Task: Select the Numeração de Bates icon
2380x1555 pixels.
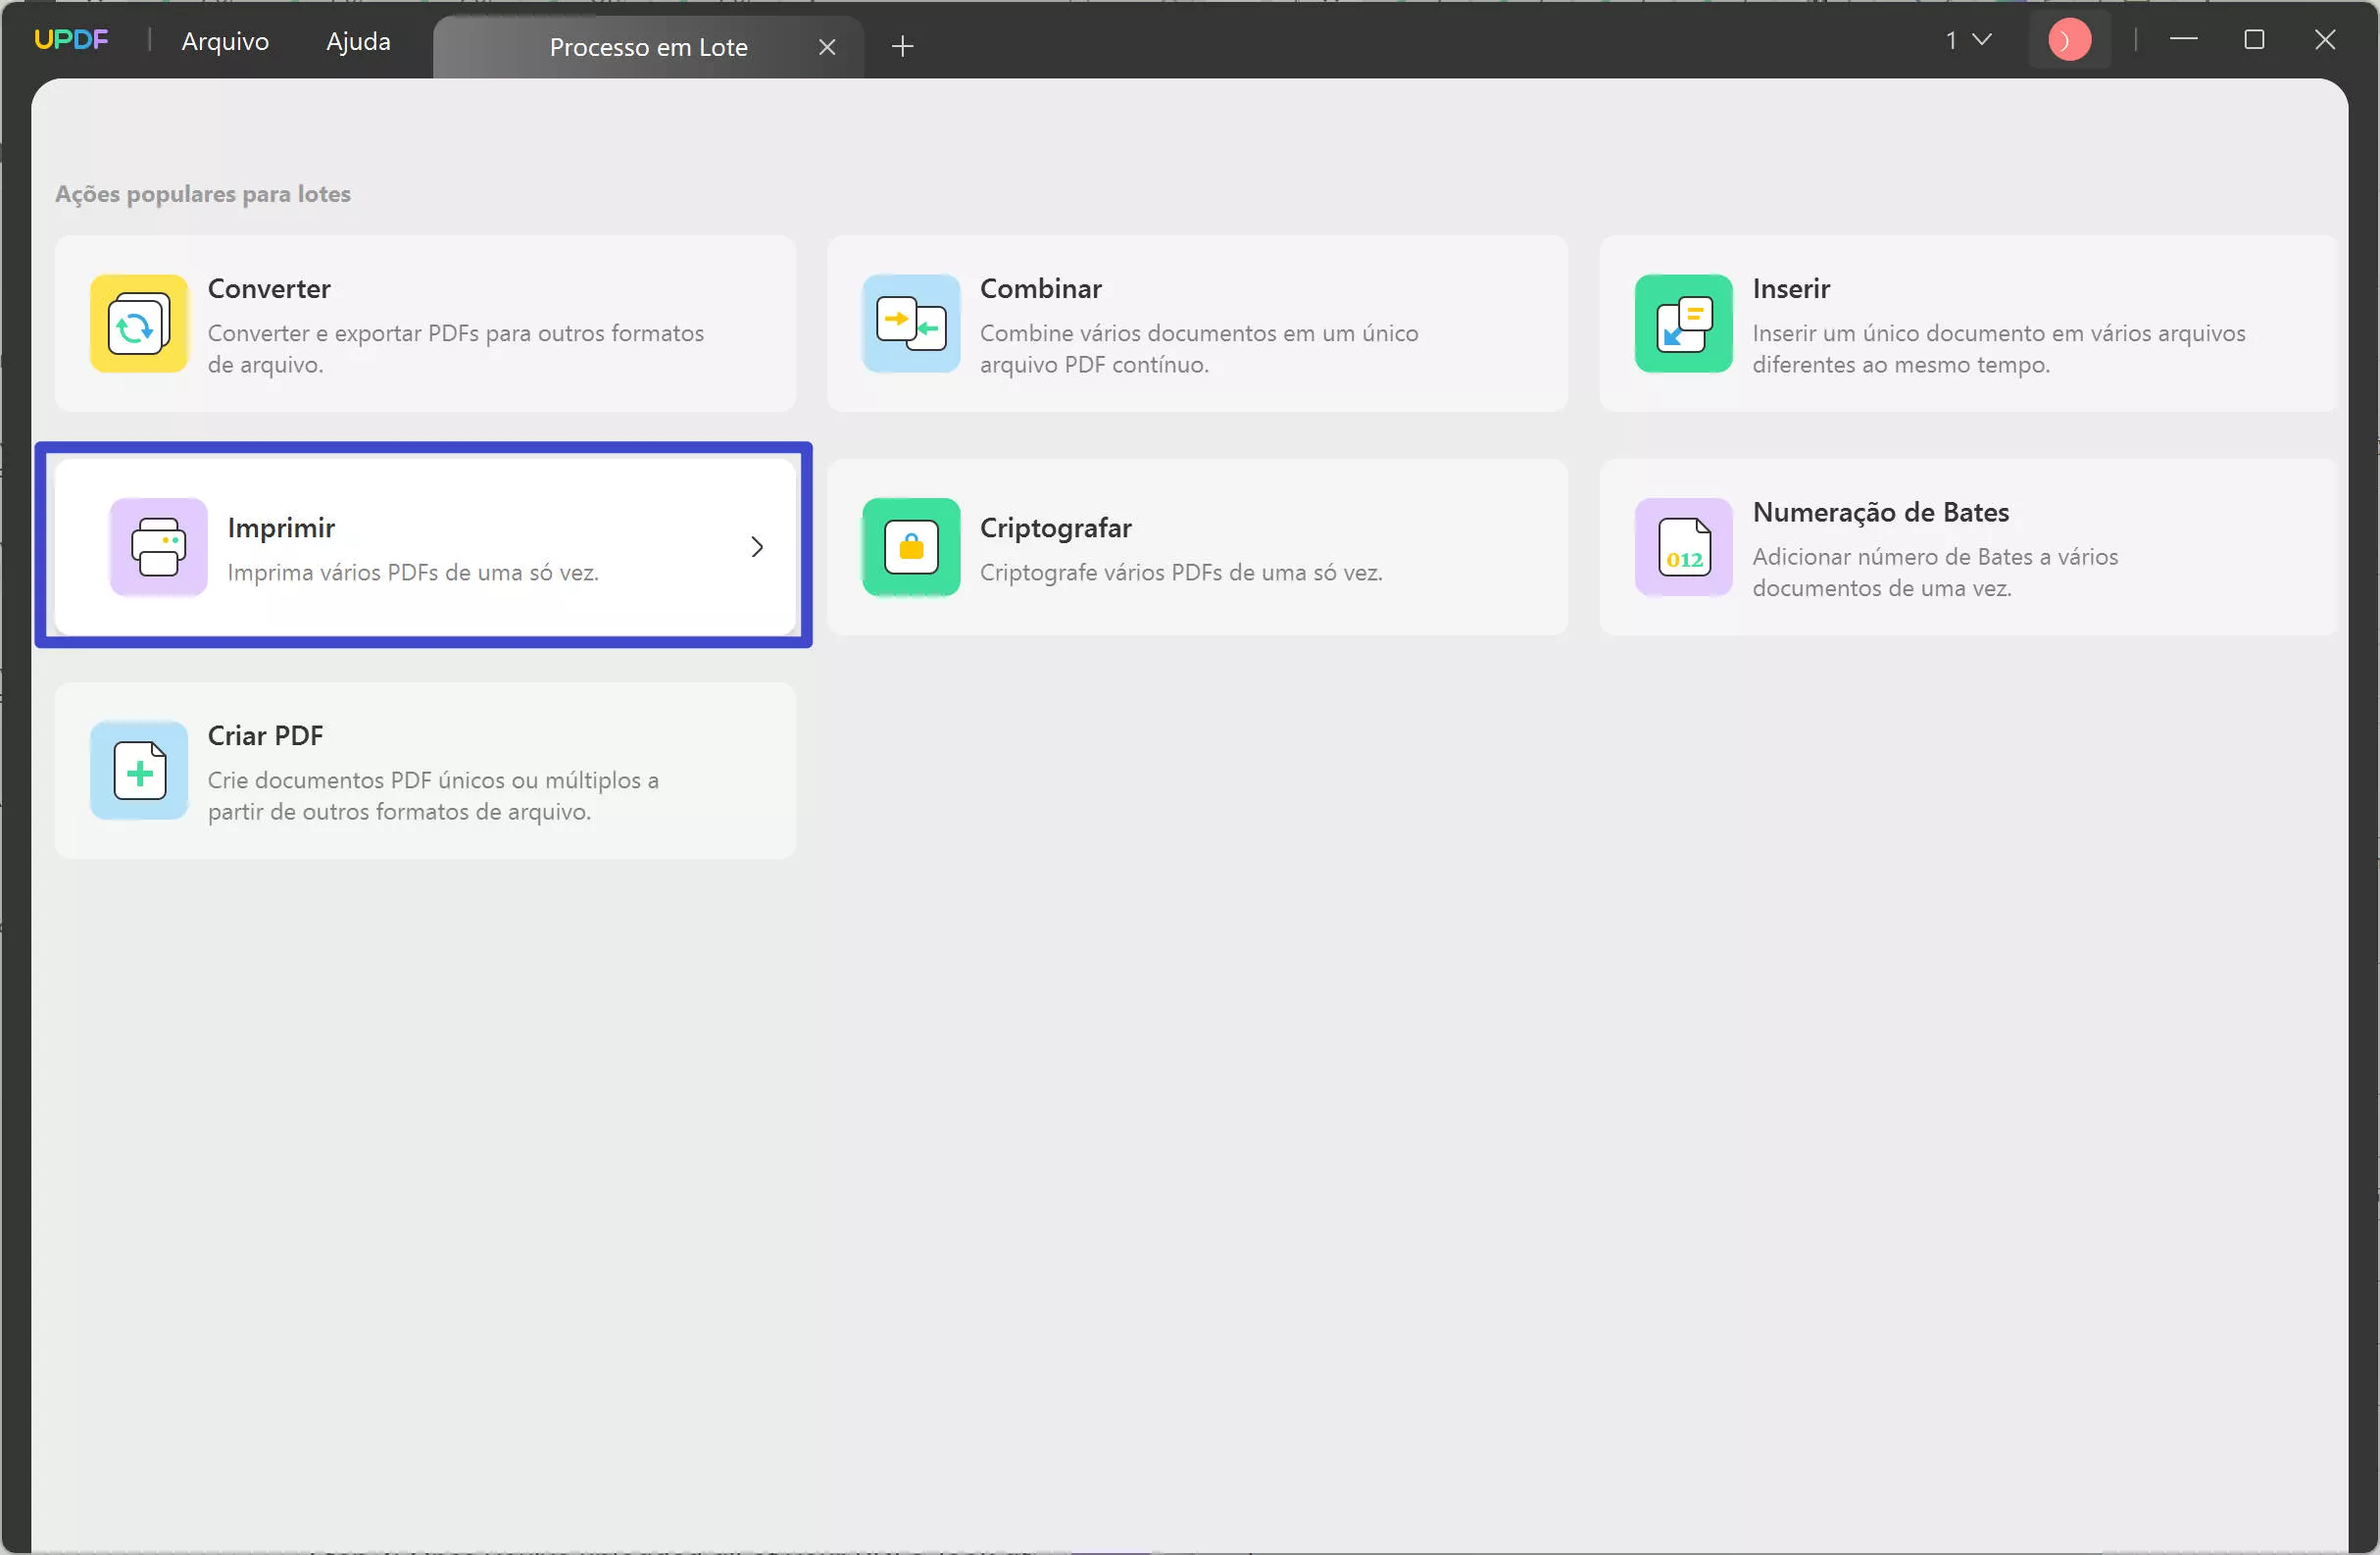Action: [1683, 547]
